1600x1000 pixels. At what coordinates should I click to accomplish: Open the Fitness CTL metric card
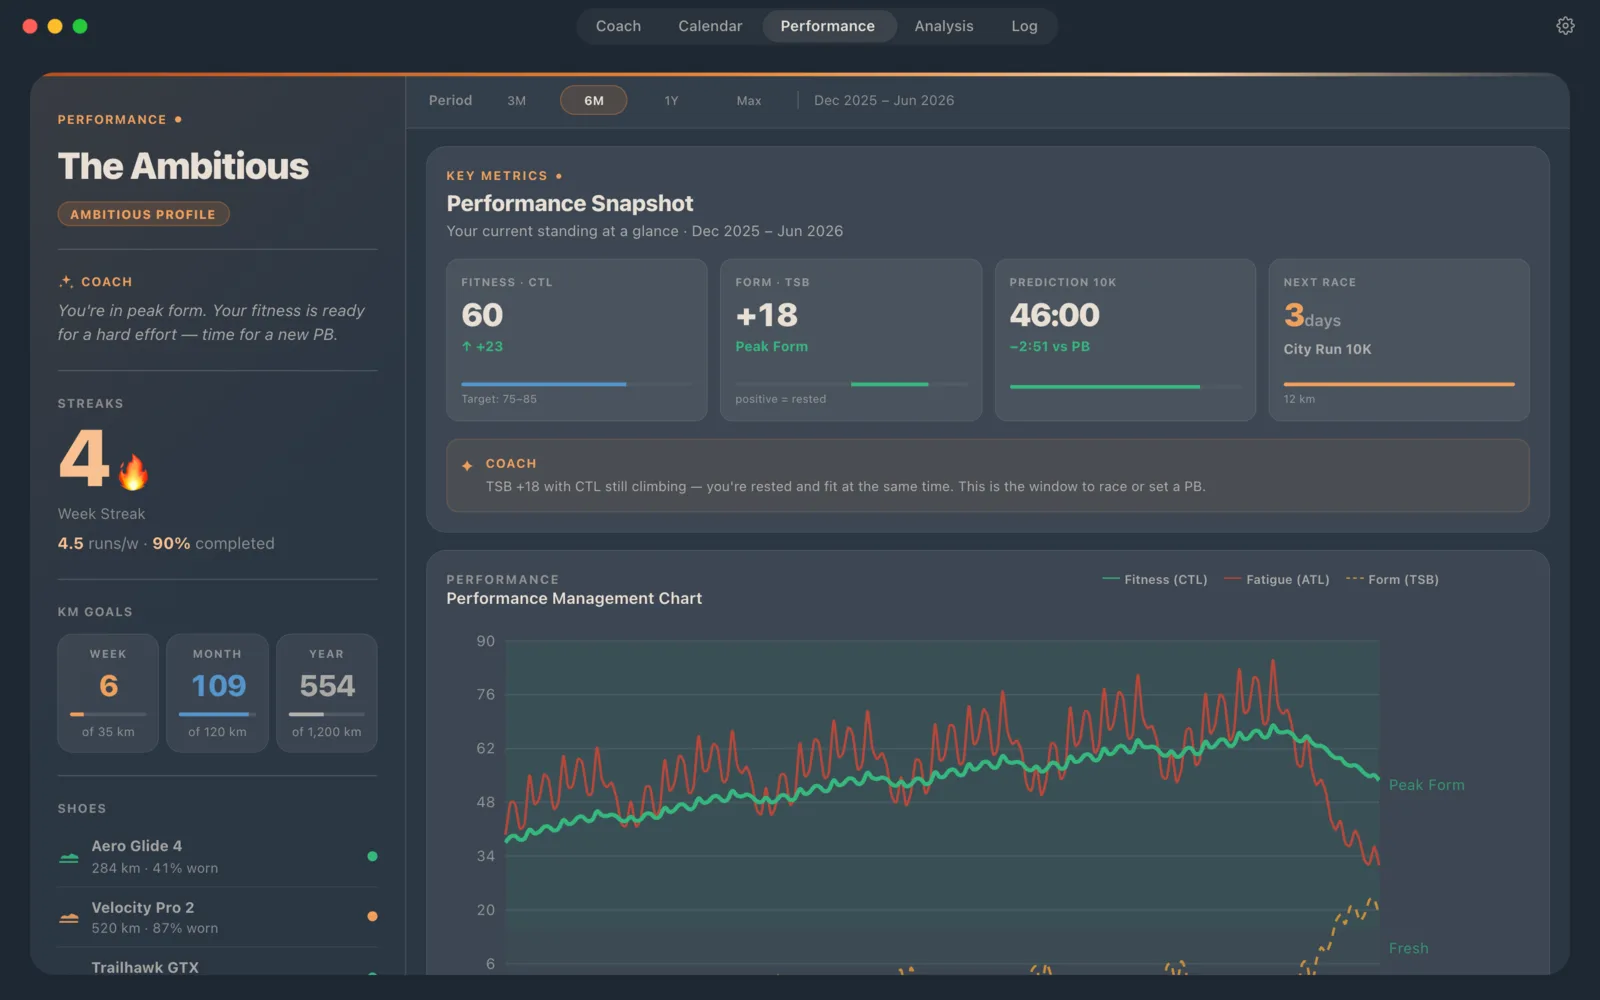point(577,340)
